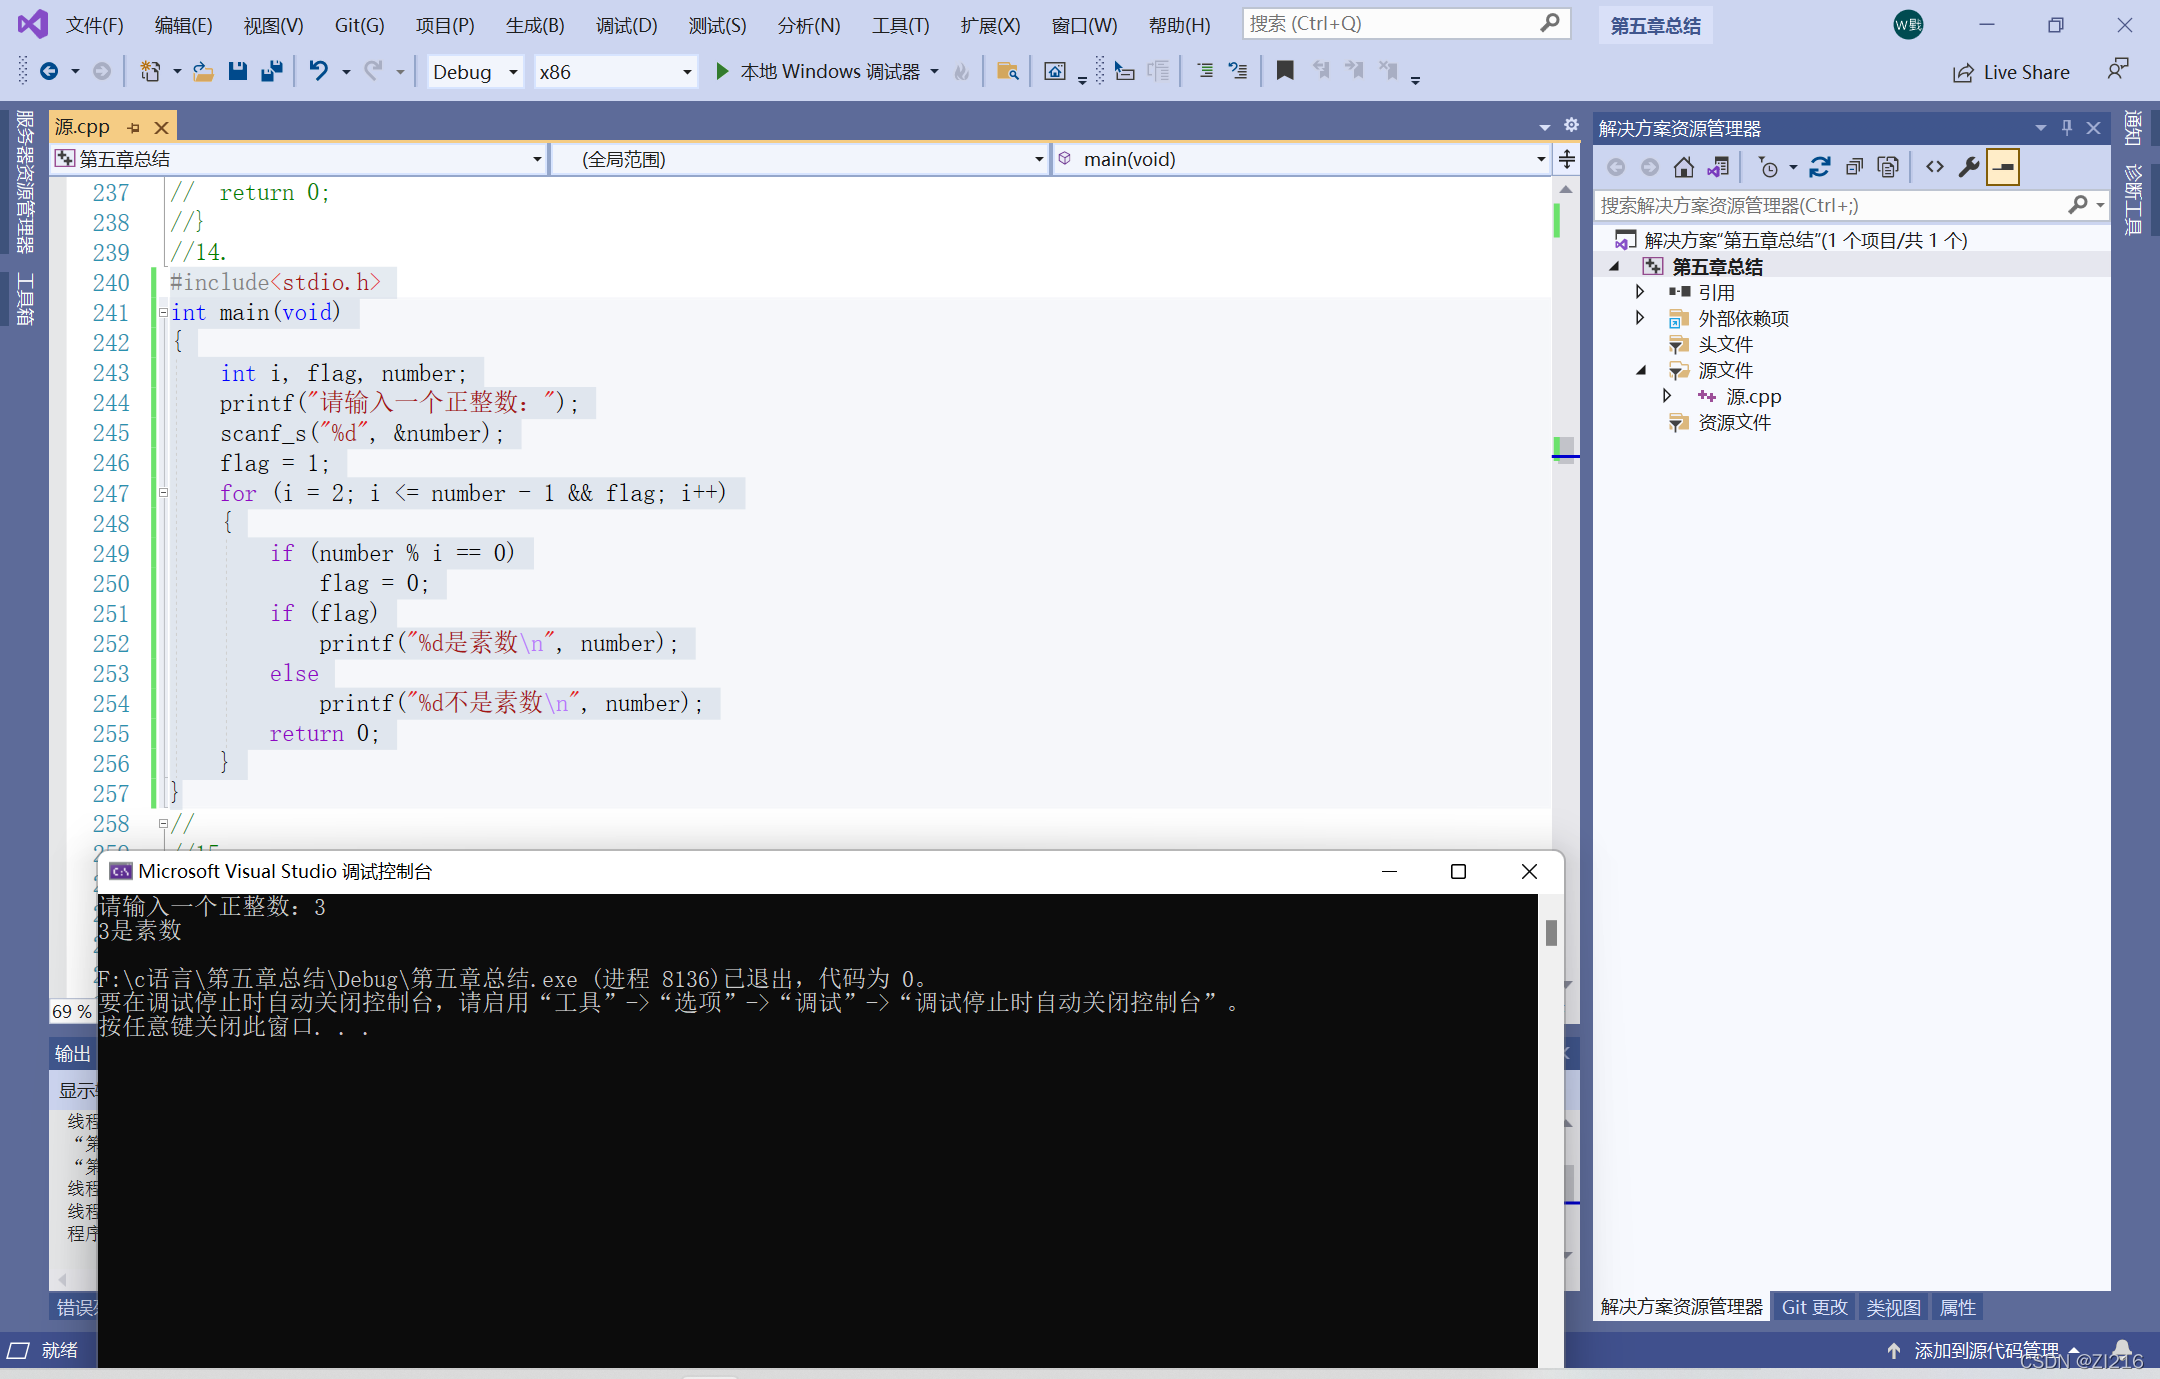2160x1379 pixels.
Task: Click the New Project toolbar icon
Action: tap(150, 71)
